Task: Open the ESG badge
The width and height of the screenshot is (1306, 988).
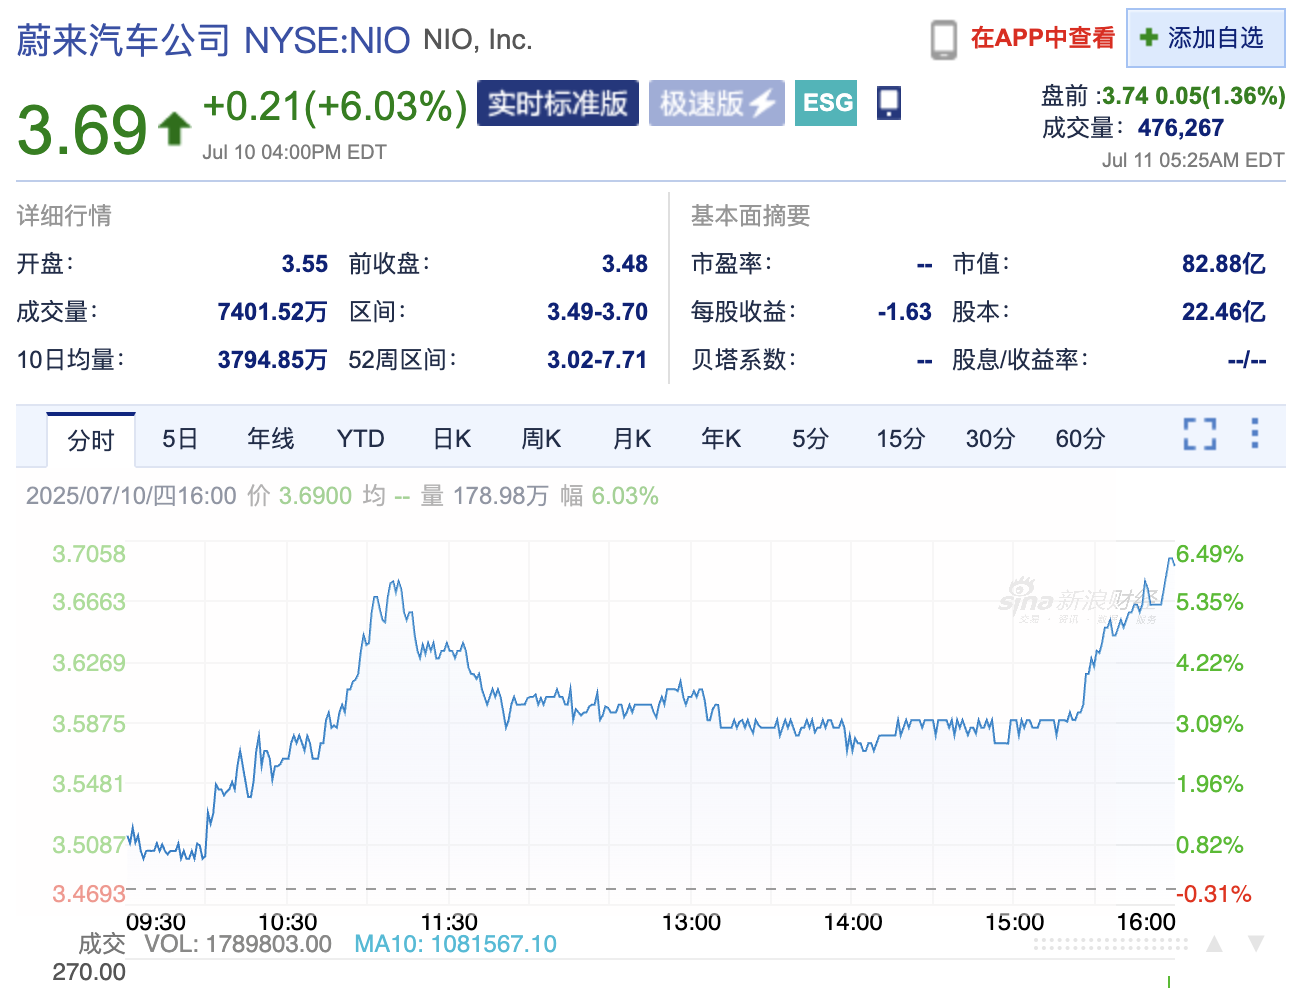Action: click(x=826, y=103)
